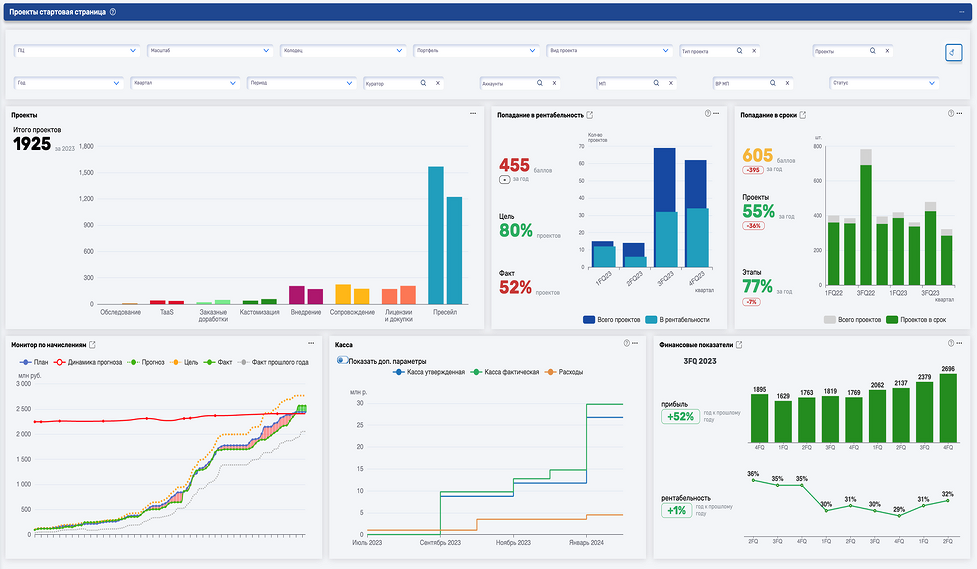
Task: Clear the ВР МП filter with X
Action: coord(787,82)
